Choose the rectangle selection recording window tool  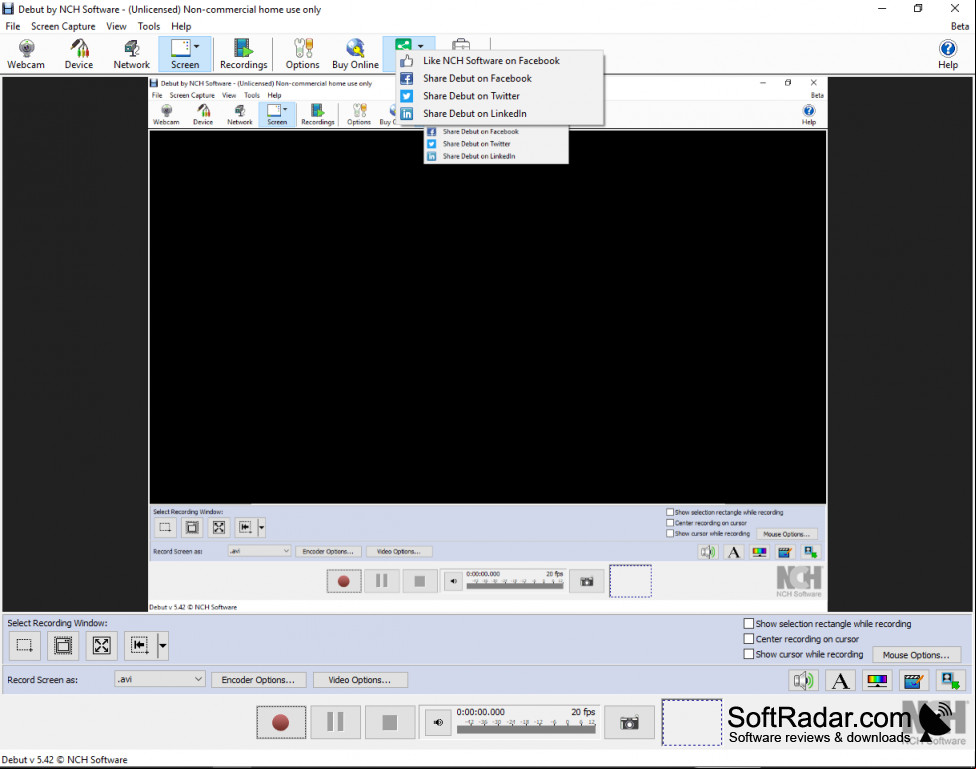pyautogui.click(x=25, y=645)
